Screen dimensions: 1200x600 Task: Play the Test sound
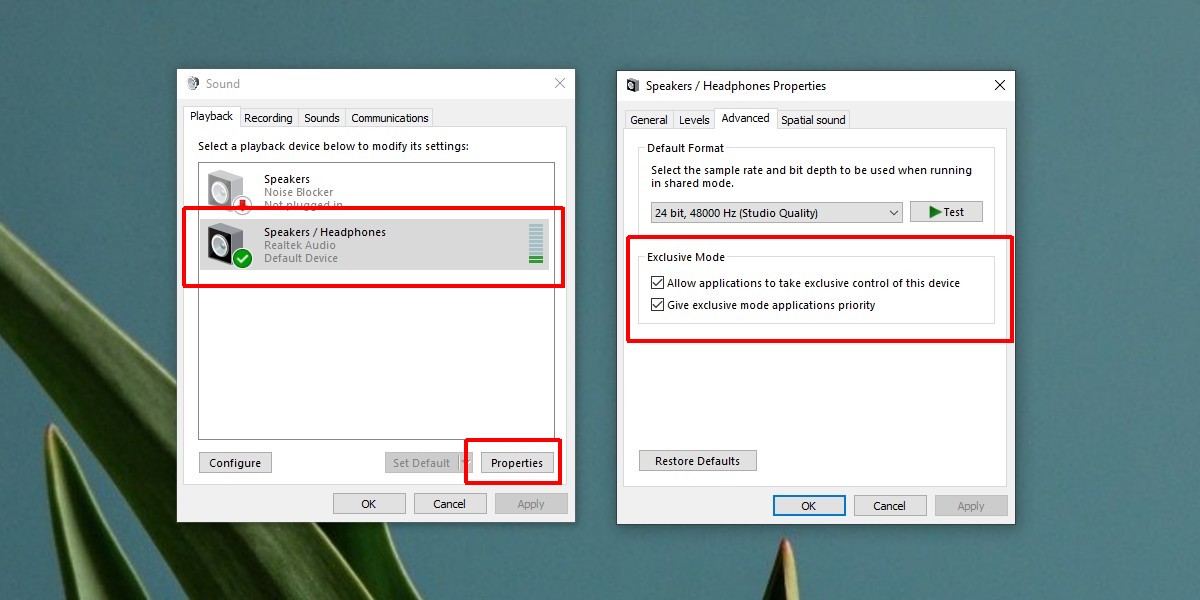tap(946, 212)
